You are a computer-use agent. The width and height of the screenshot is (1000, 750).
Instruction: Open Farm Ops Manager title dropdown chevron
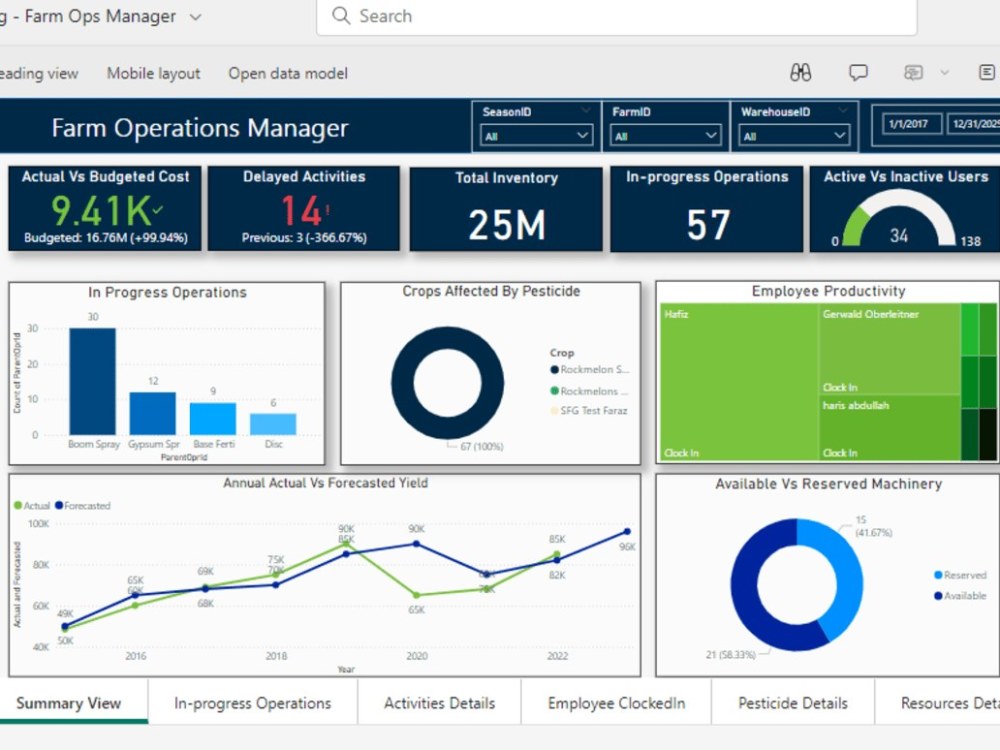pos(196,17)
